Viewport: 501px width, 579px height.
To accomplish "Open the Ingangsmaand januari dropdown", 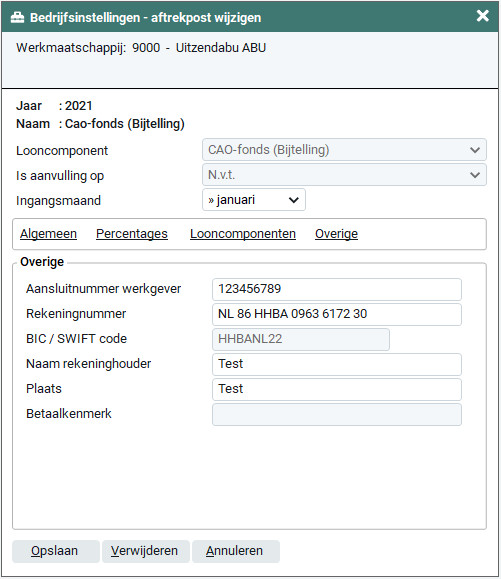I will click(x=254, y=200).
